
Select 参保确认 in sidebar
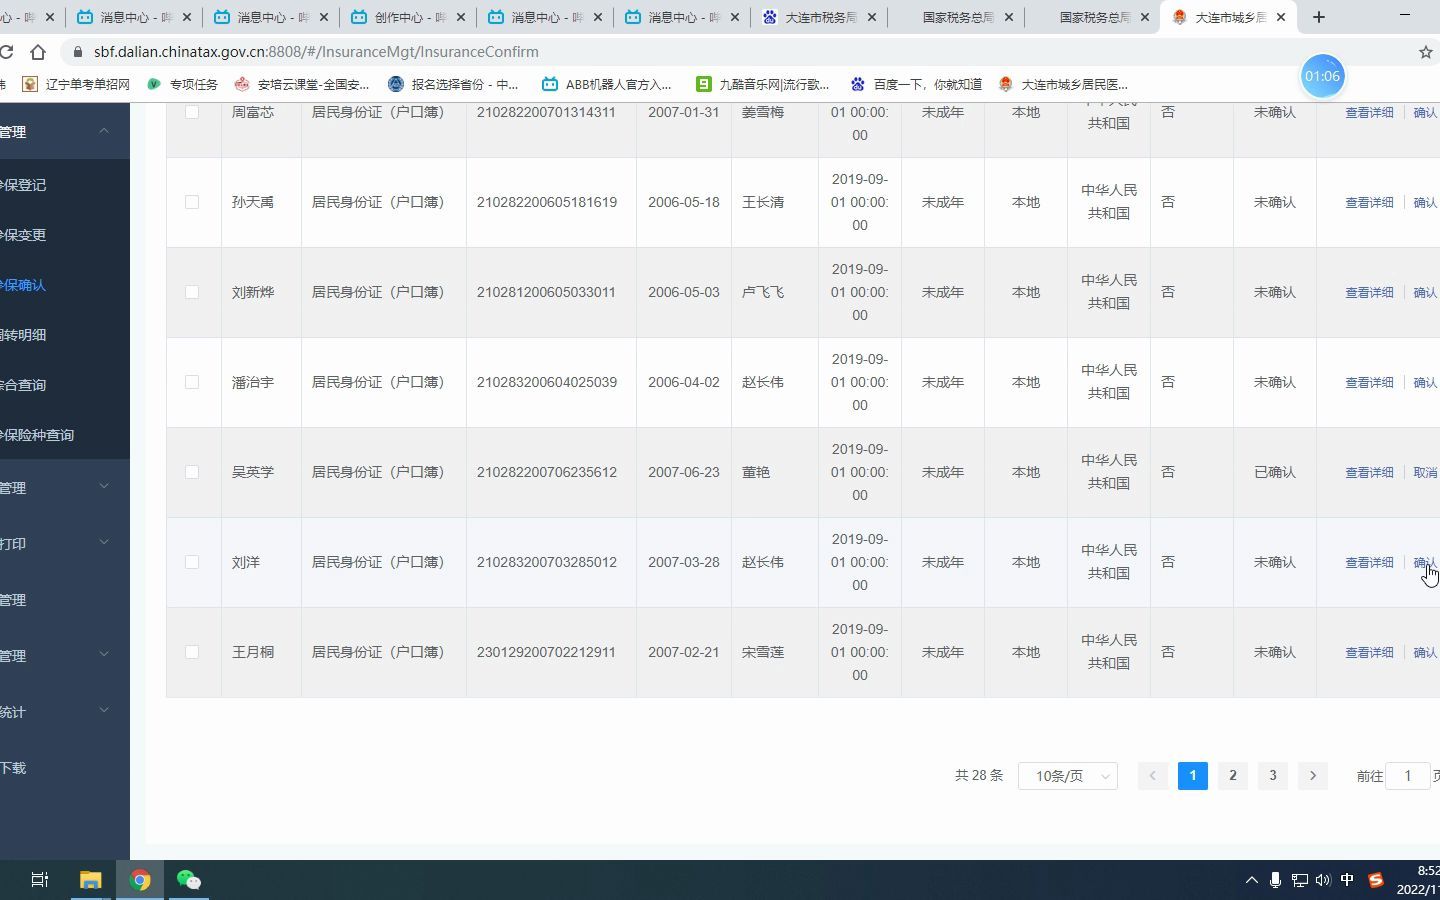coord(65,285)
